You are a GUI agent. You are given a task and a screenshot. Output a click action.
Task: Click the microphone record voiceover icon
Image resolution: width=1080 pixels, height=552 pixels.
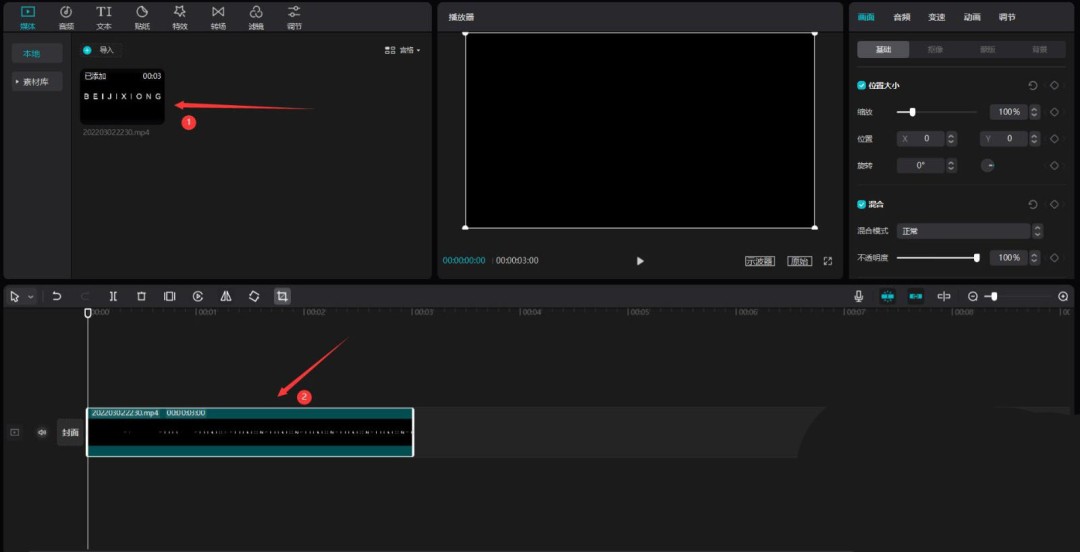click(858, 296)
